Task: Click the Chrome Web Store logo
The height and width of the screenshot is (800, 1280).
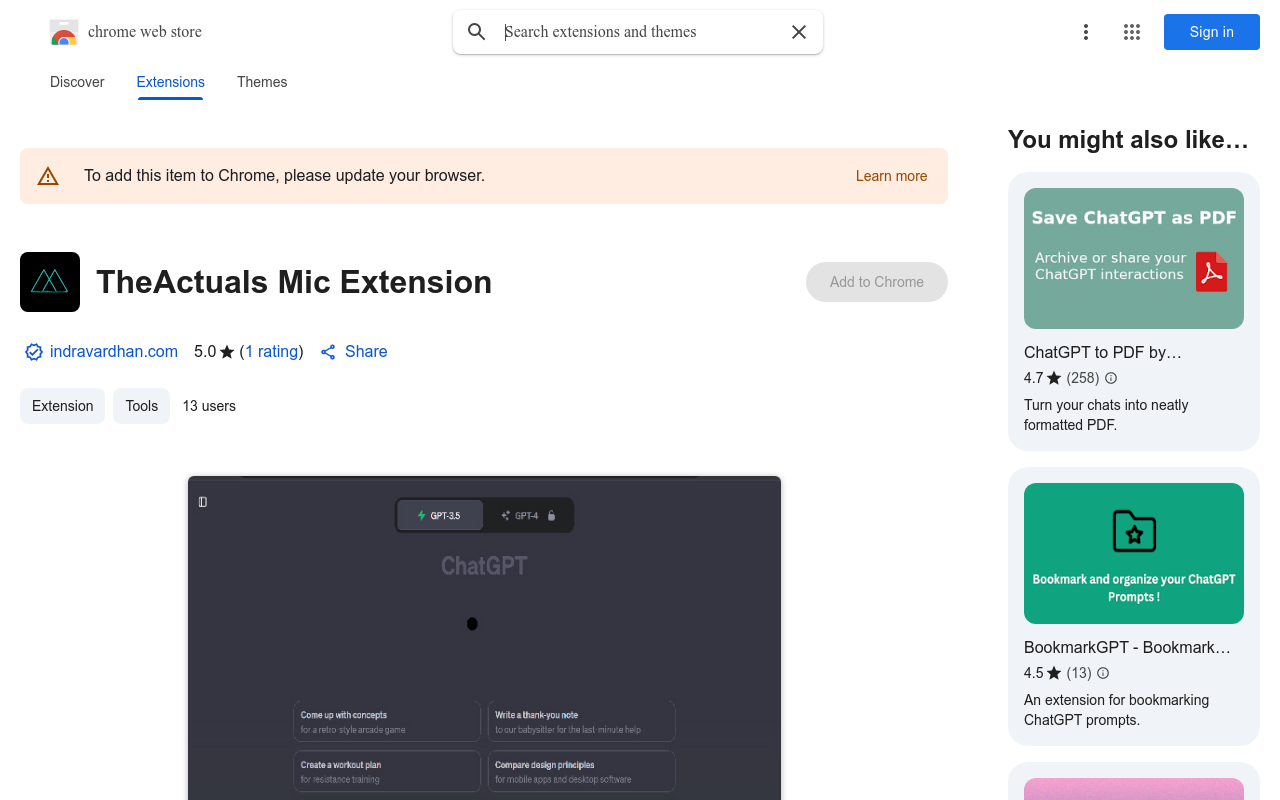Action: (64, 32)
